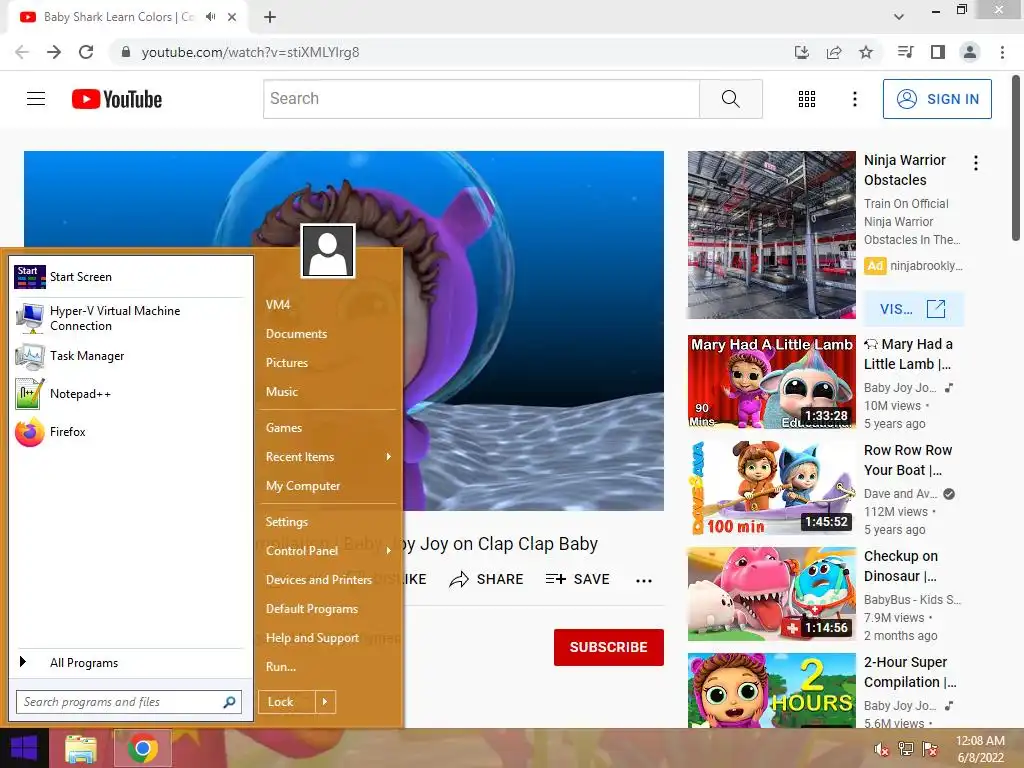
Task: Open Settings in Start menu
Action: tap(287, 522)
